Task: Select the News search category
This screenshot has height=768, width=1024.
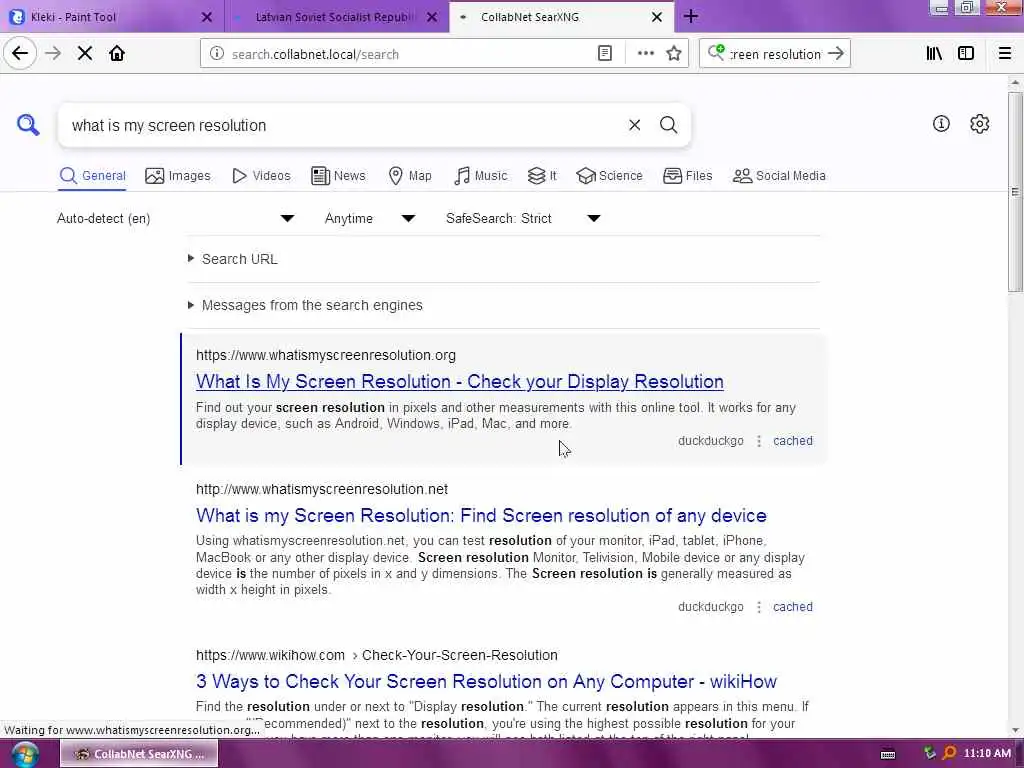Action: 338,176
